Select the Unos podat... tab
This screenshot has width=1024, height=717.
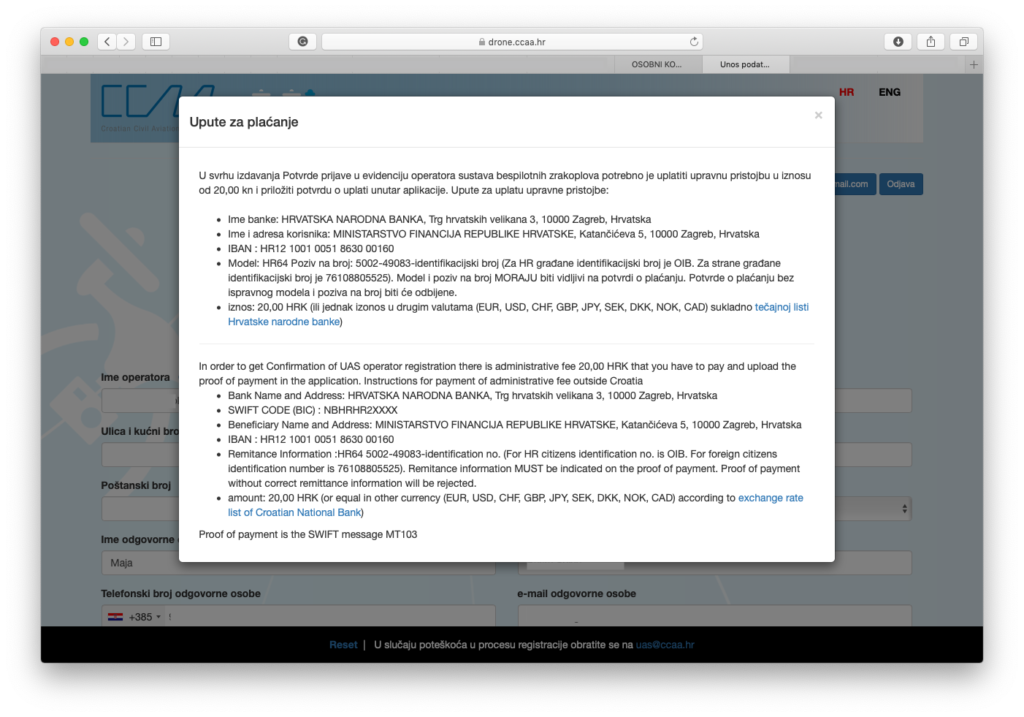pyautogui.click(x=745, y=64)
